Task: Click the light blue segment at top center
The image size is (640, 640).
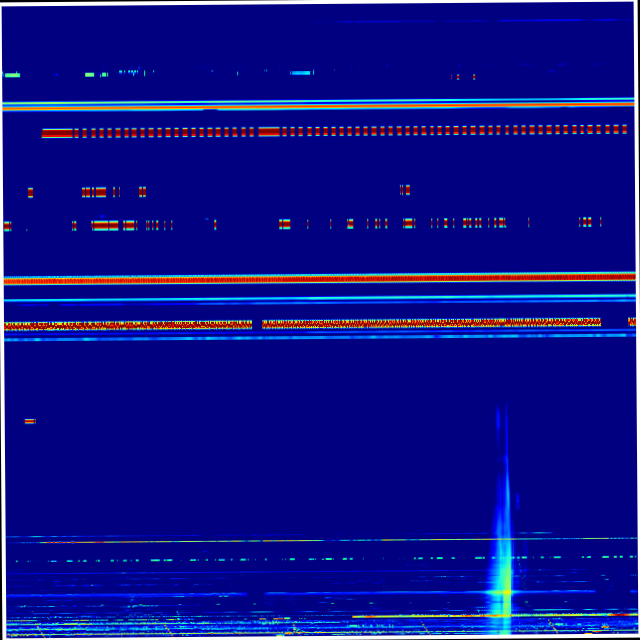Action: point(301,73)
